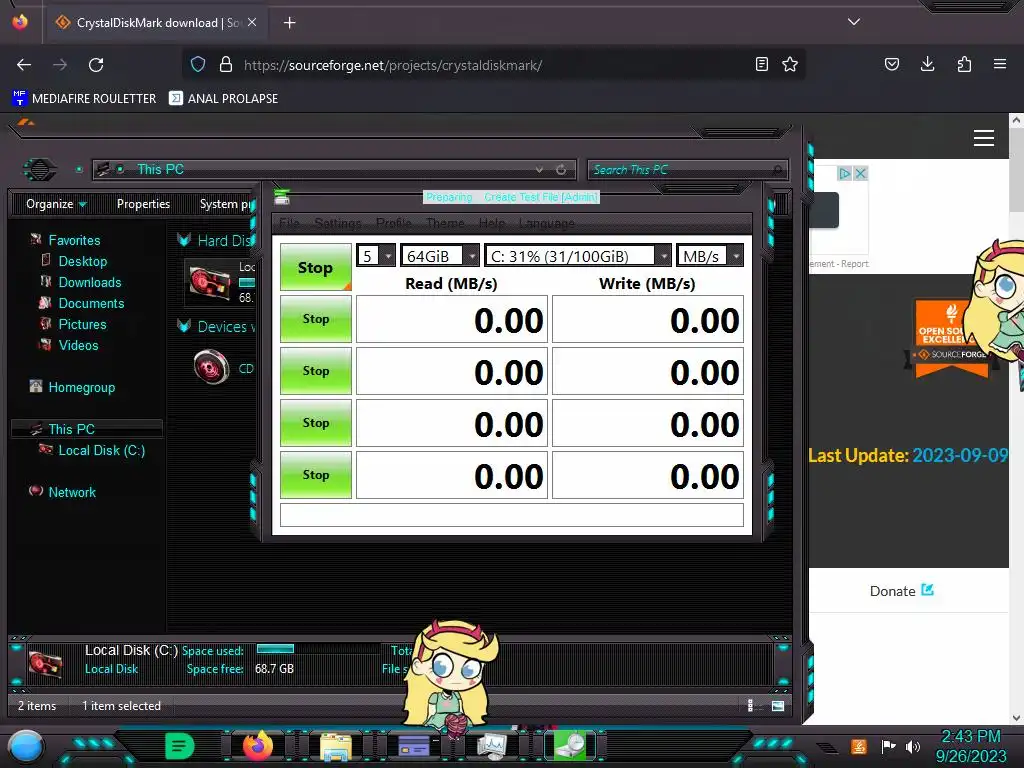
Task: Click the Search This PC field
Action: tap(688, 170)
